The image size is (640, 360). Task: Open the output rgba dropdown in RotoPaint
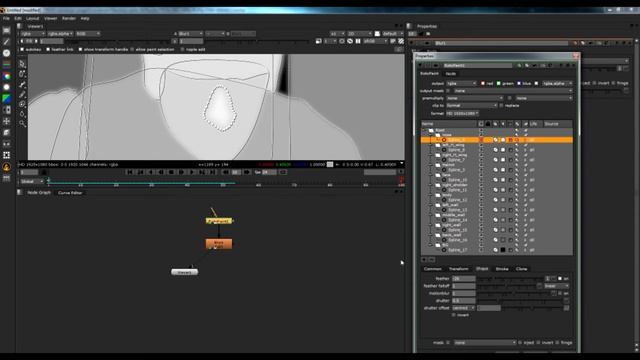tap(461, 83)
